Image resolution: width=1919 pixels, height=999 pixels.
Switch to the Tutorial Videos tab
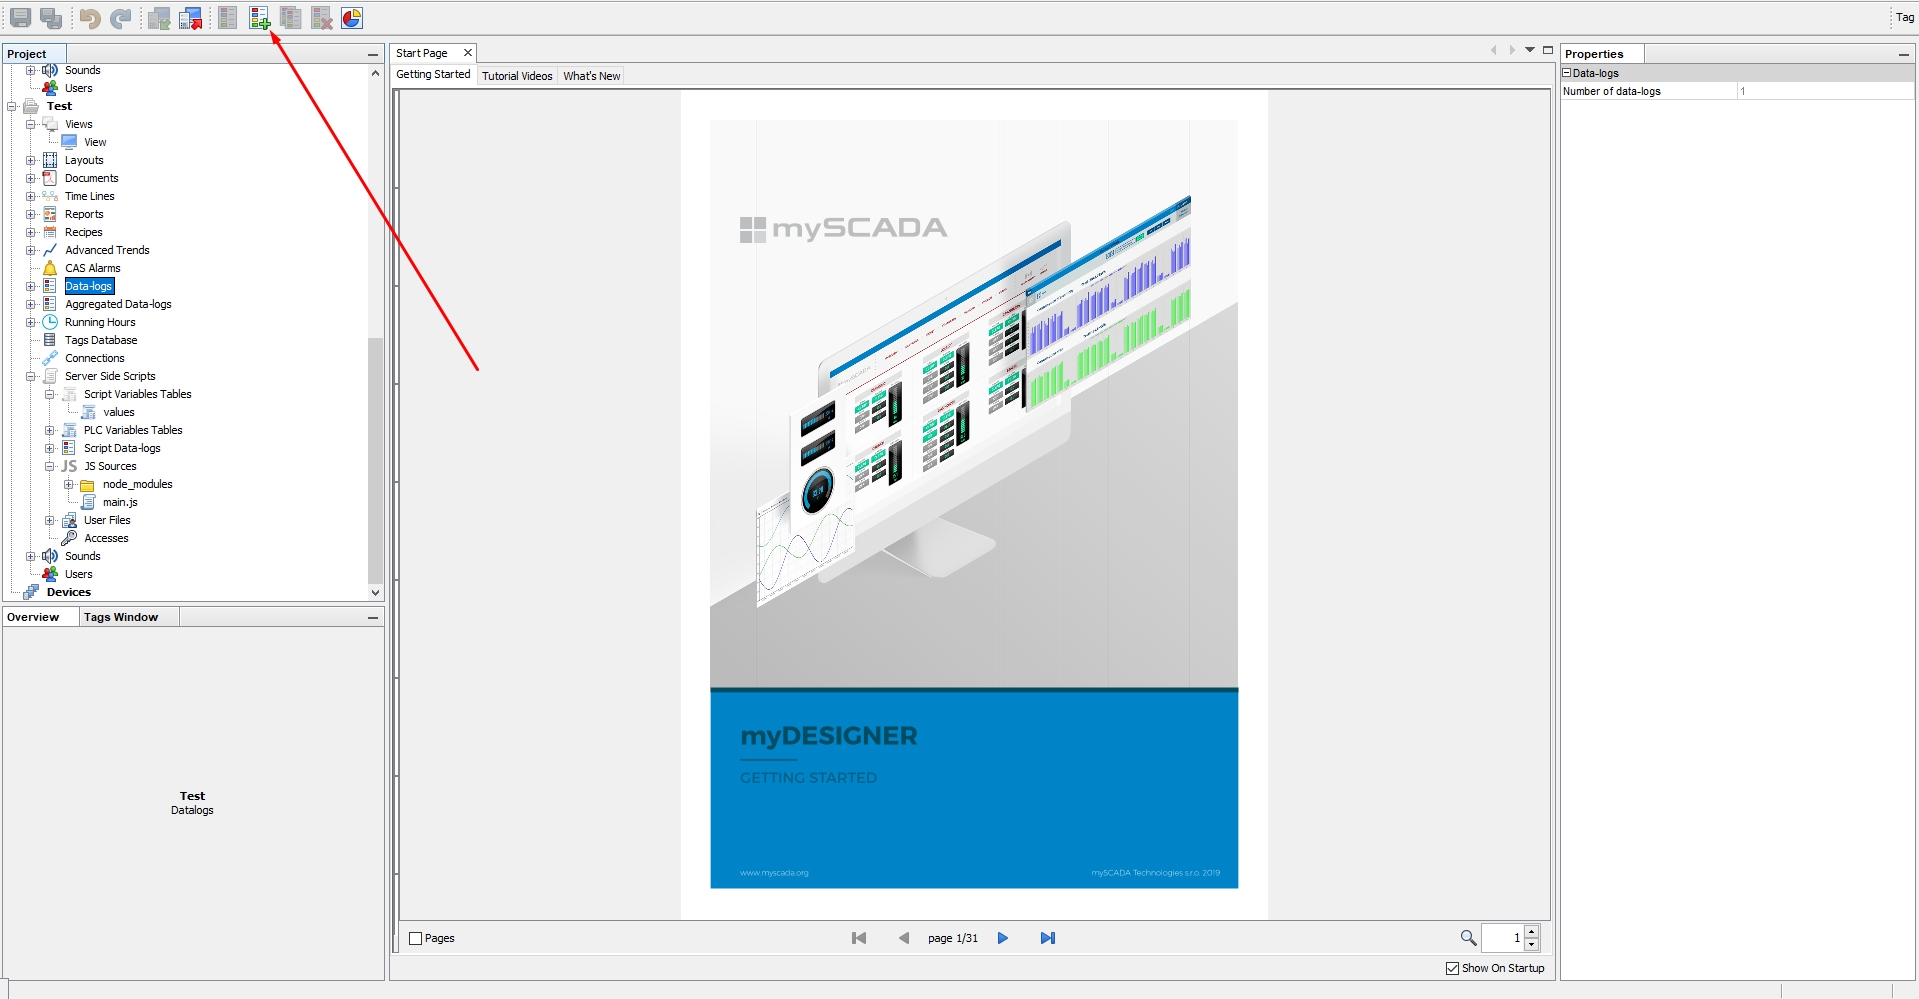[517, 76]
